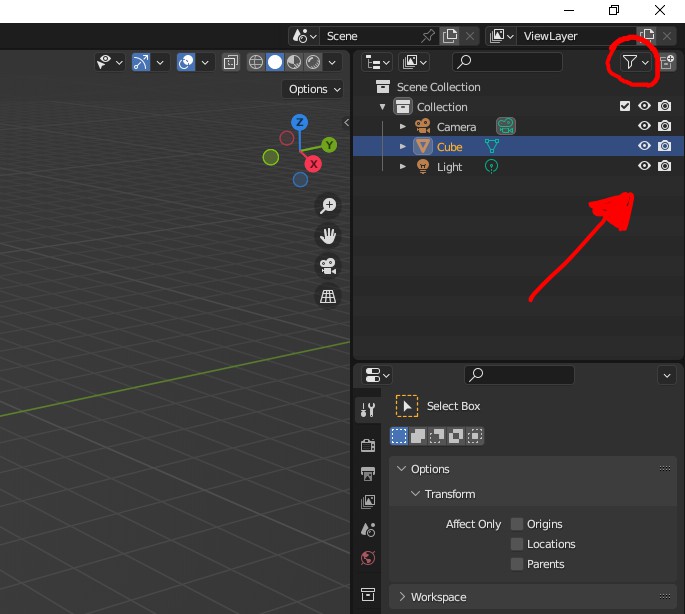The image size is (685, 614).
Task: Pin the scene with pushpin icon
Action: (428, 36)
